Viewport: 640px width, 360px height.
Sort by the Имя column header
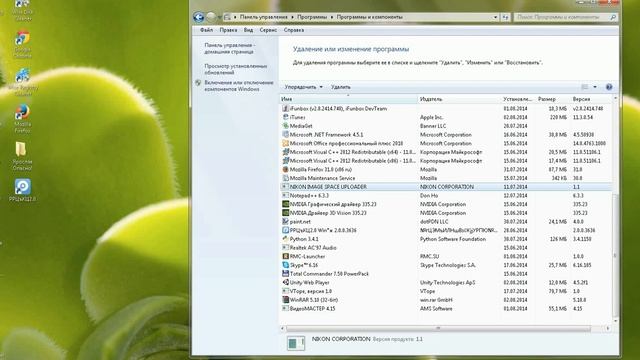348,99
